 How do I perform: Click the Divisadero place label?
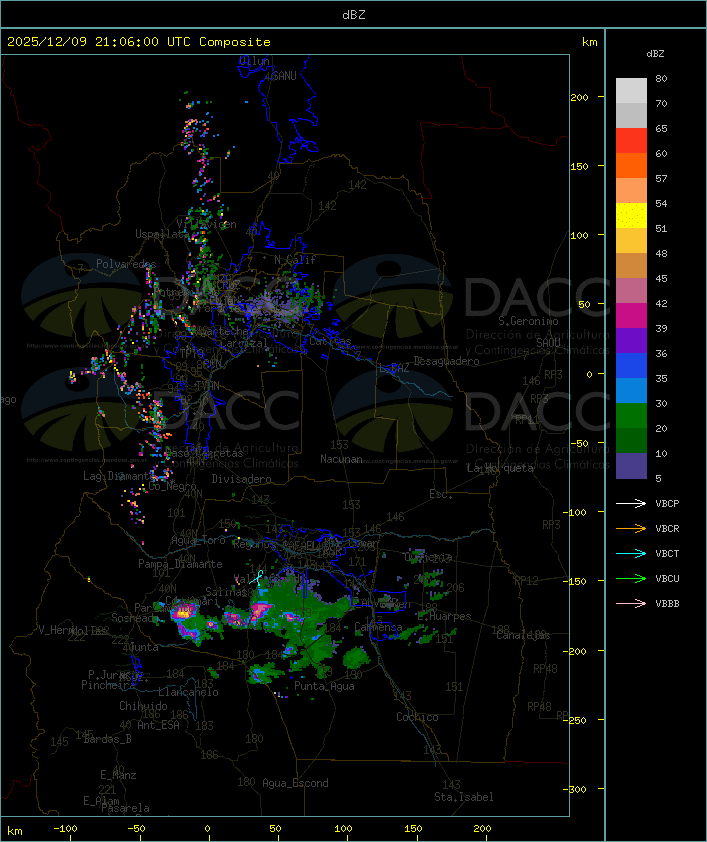pos(241,478)
